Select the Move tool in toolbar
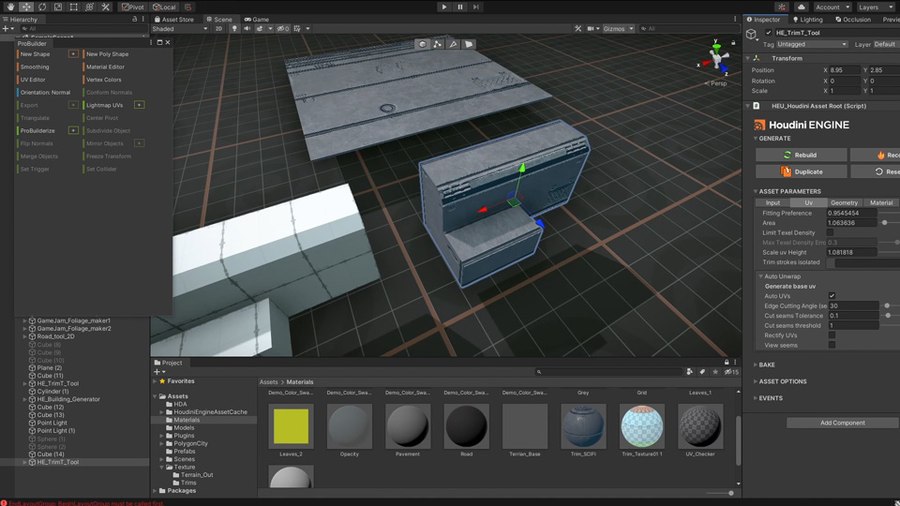The image size is (900, 506). 26,7
